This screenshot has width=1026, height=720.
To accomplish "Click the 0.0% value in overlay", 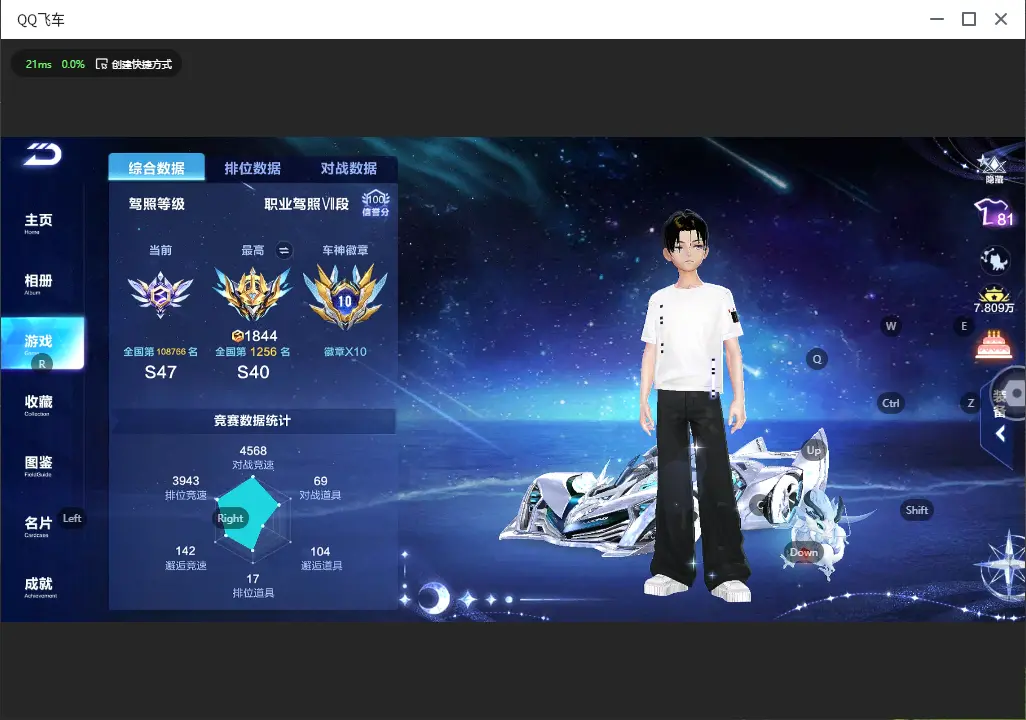I will click(x=73, y=64).
